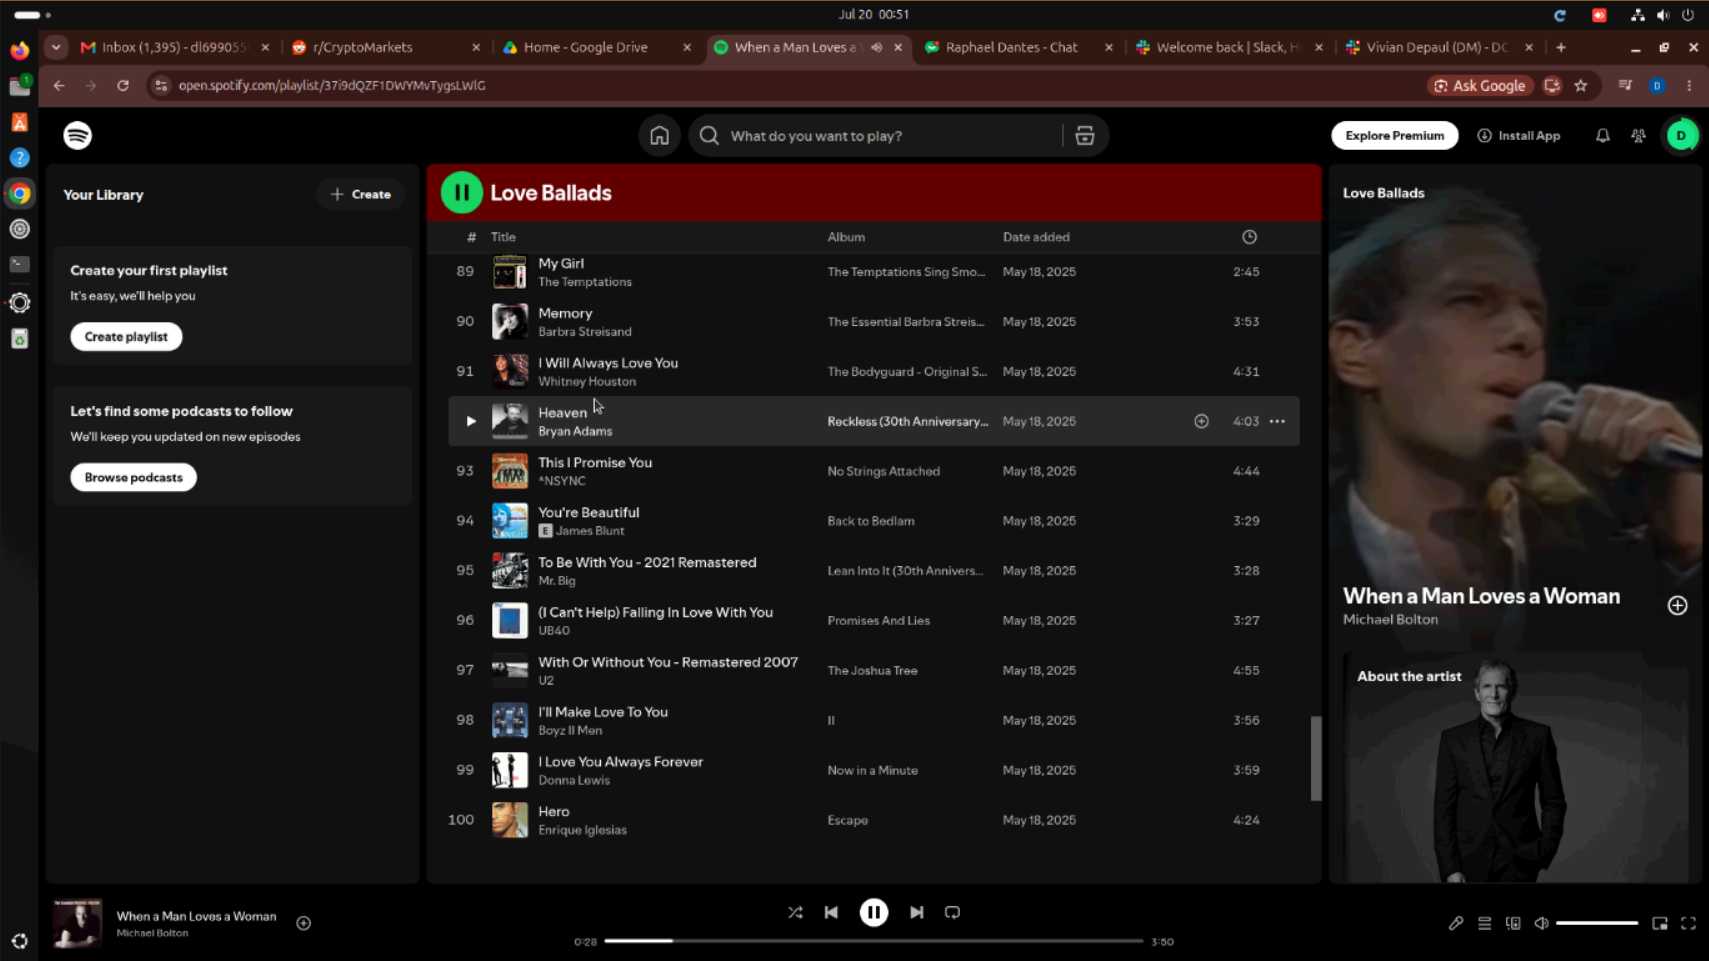This screenshot has height=961, width=1709.
Task: Mute the Spotify tab audio icon
Action: [876, 47]
